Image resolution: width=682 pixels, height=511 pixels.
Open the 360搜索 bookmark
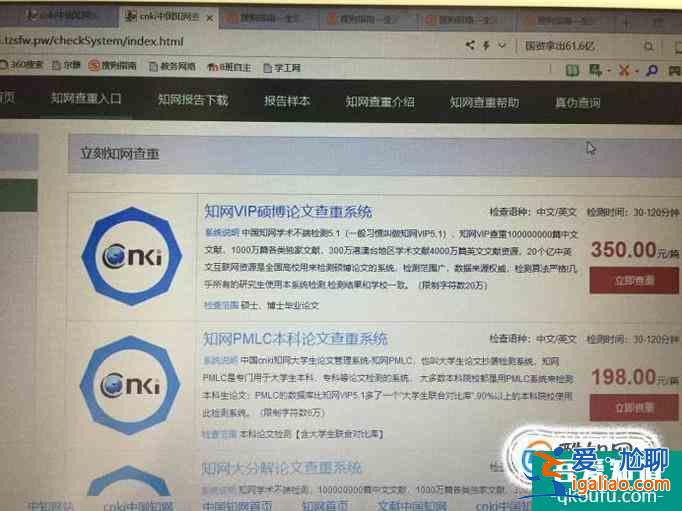click(21, 66)
